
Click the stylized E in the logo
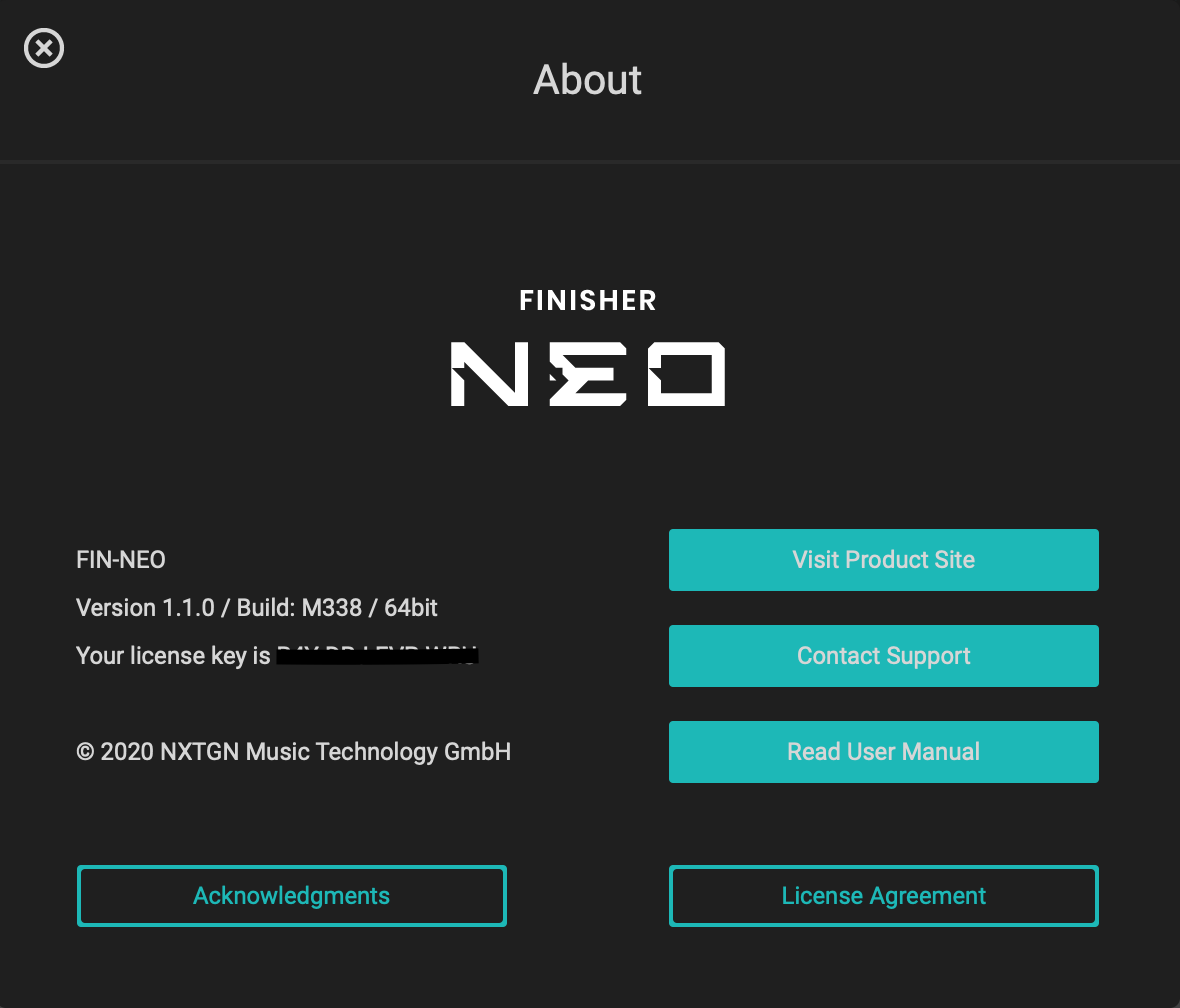(x=588, y=374)
